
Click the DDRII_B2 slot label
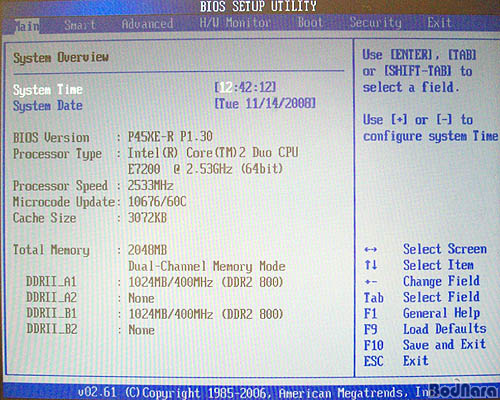pos(51,329)
